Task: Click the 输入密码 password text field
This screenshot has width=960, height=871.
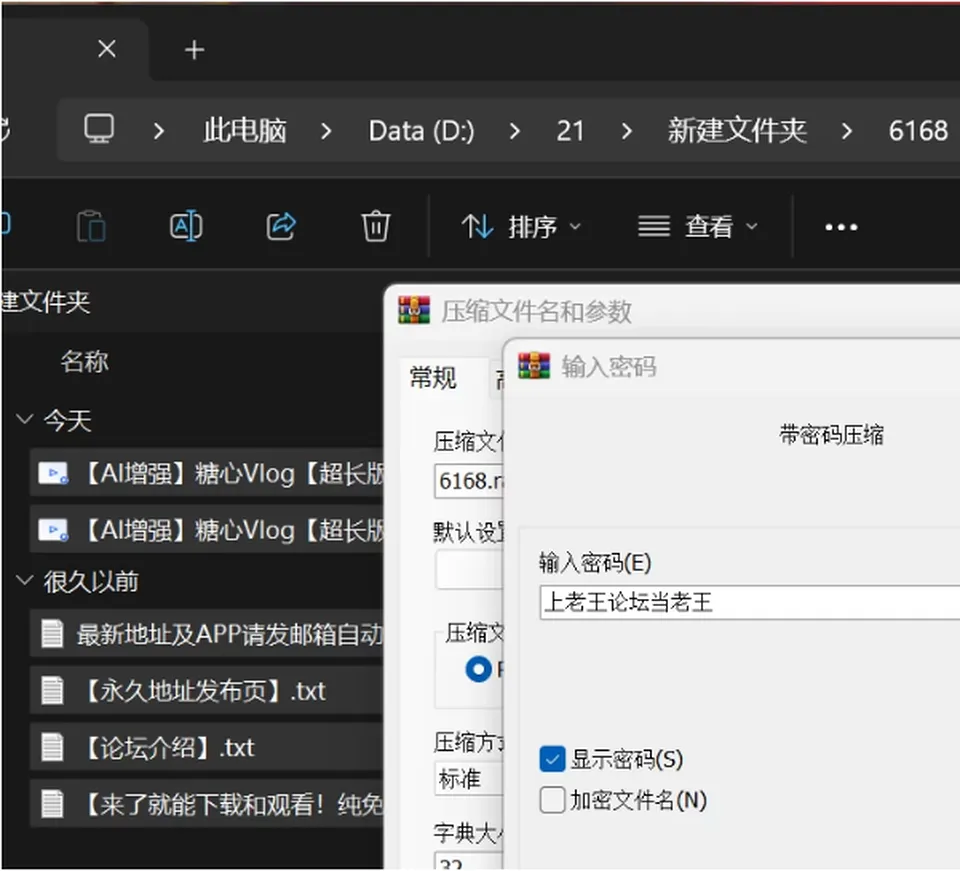Action: [x=750, y=602]
